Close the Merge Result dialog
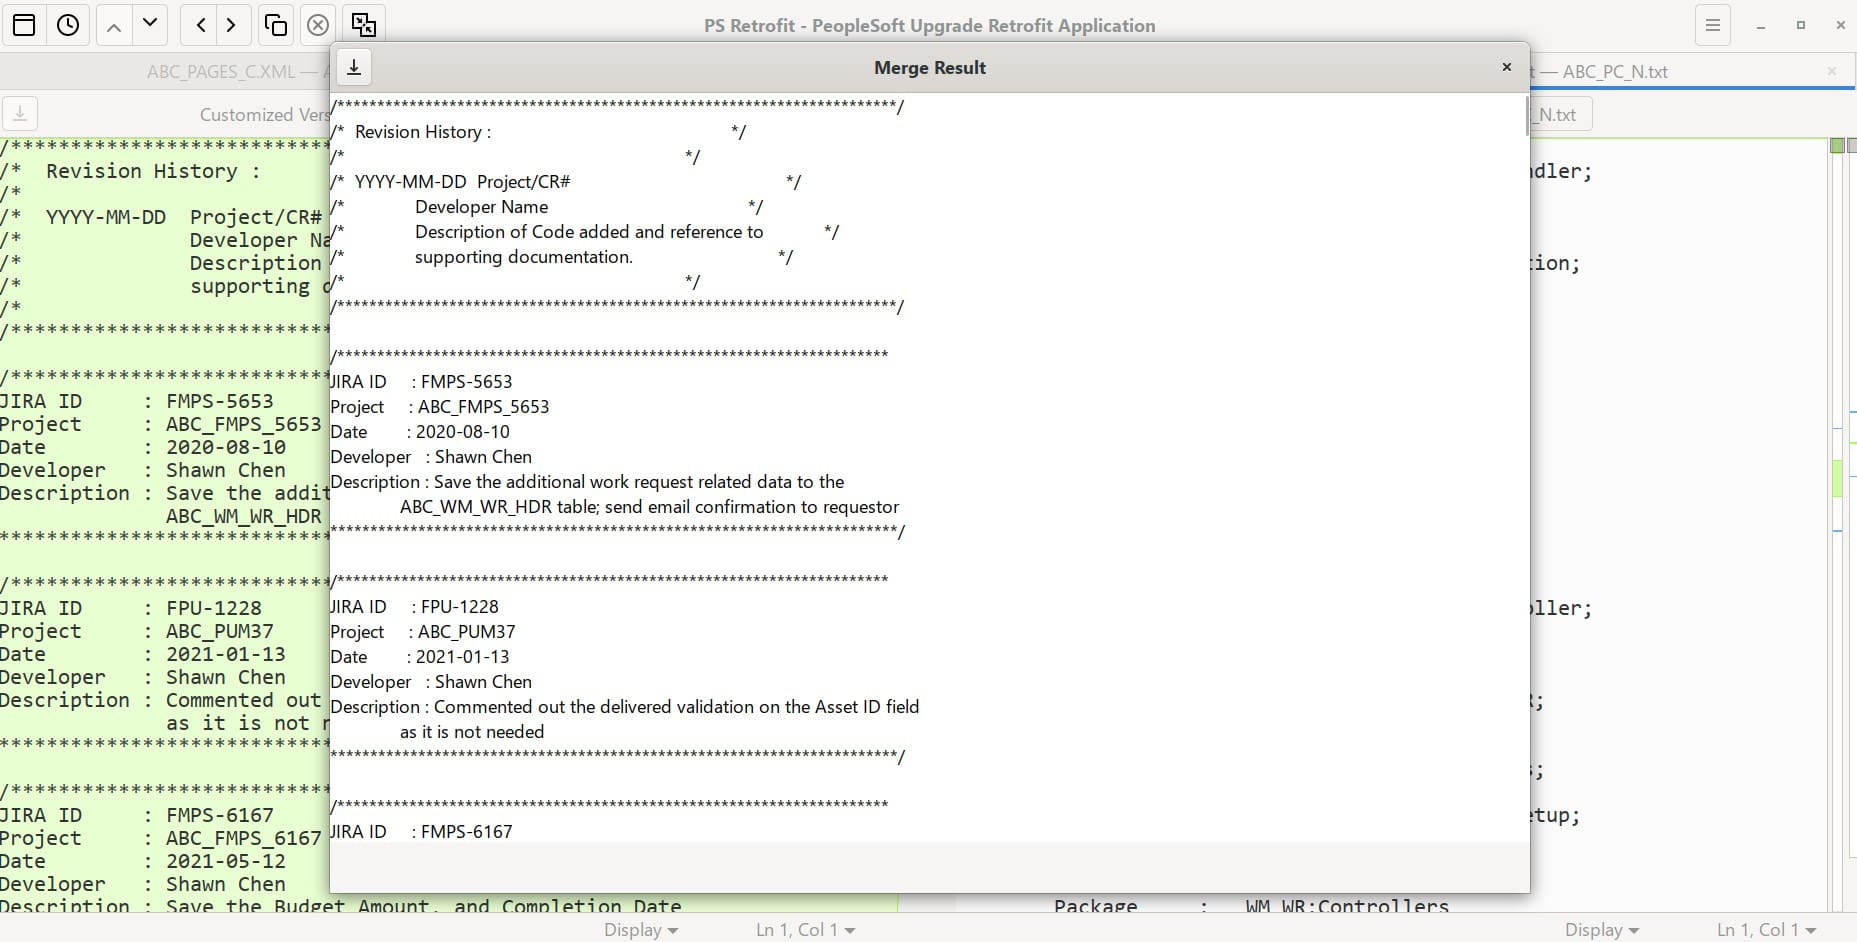Image resolution: width=1857 pixels, height=942 pixels. pos(1506,67)
